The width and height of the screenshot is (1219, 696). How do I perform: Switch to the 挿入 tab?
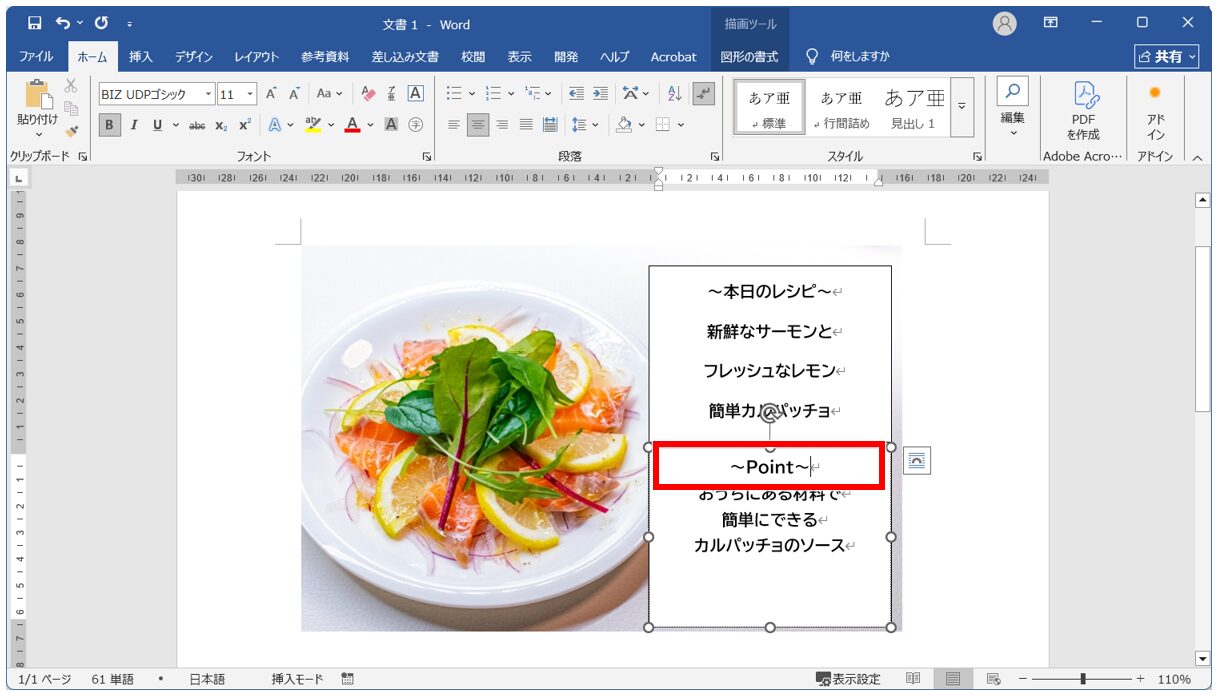pyautogui.click(x=141, y=57)
